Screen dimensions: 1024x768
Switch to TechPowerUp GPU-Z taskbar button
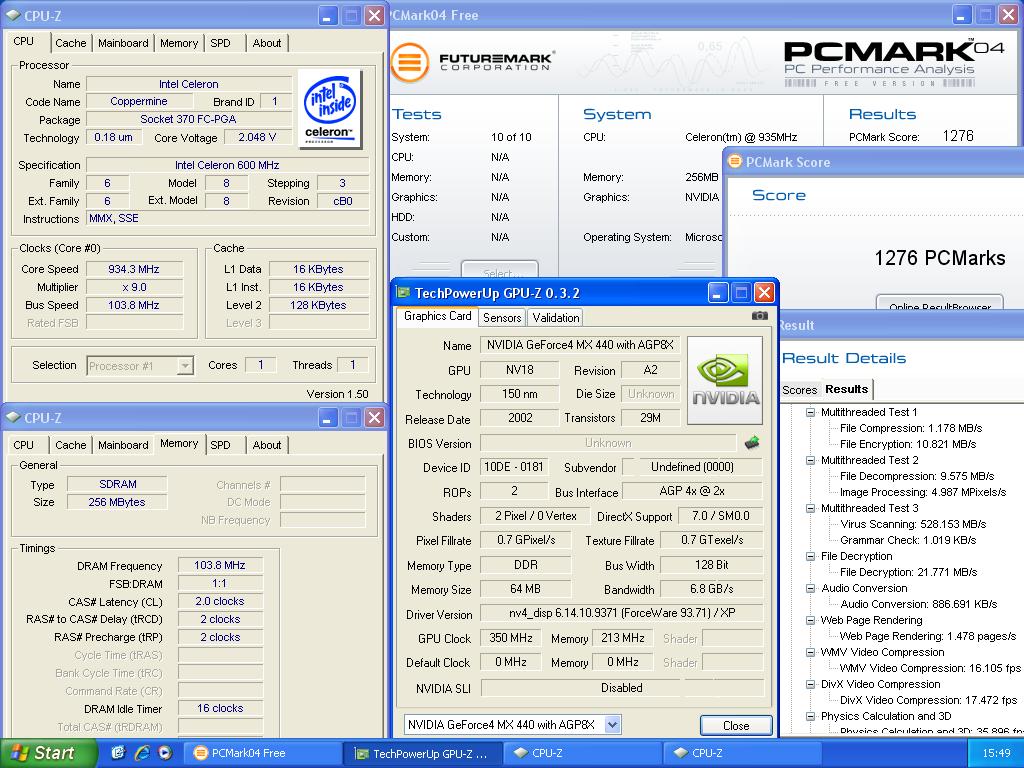pos(424,753)
